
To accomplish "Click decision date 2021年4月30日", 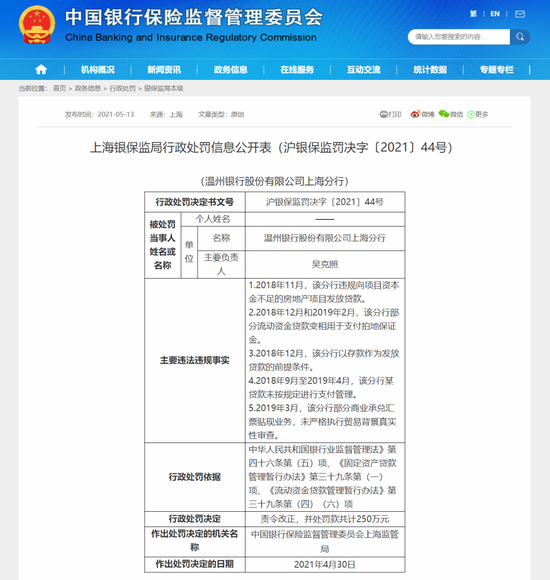I will pos(325,564).
